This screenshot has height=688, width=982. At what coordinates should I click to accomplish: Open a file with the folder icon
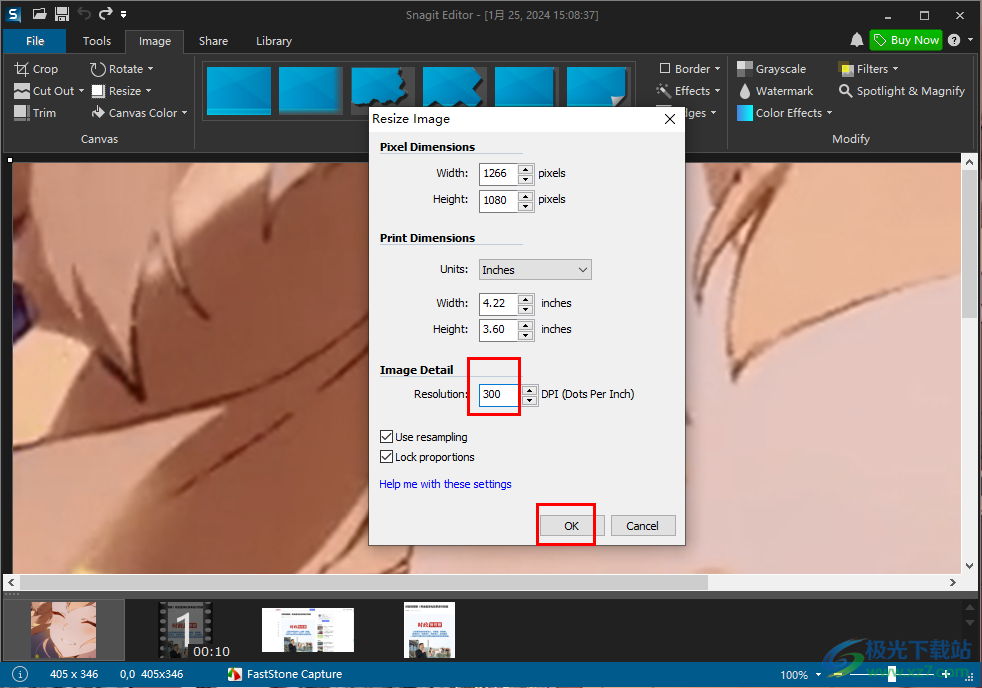coord(39,14)
